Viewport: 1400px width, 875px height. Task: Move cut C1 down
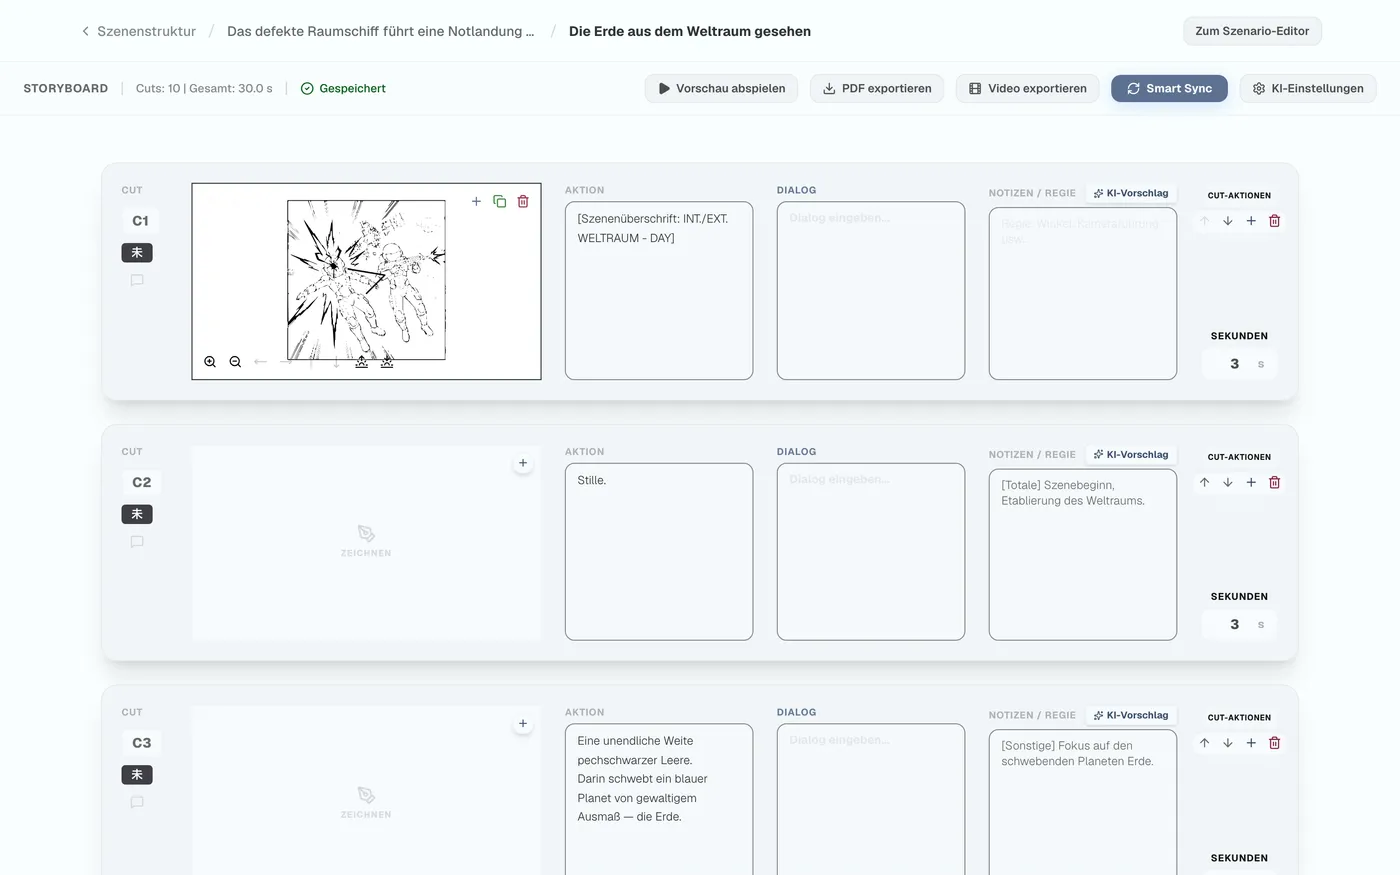1228,221
